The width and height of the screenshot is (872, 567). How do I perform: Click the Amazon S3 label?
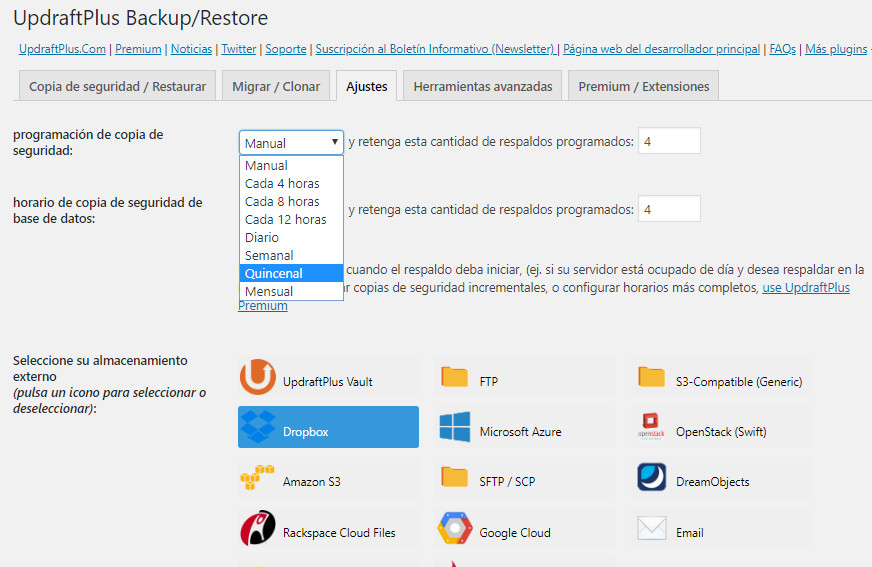point(311,482)
